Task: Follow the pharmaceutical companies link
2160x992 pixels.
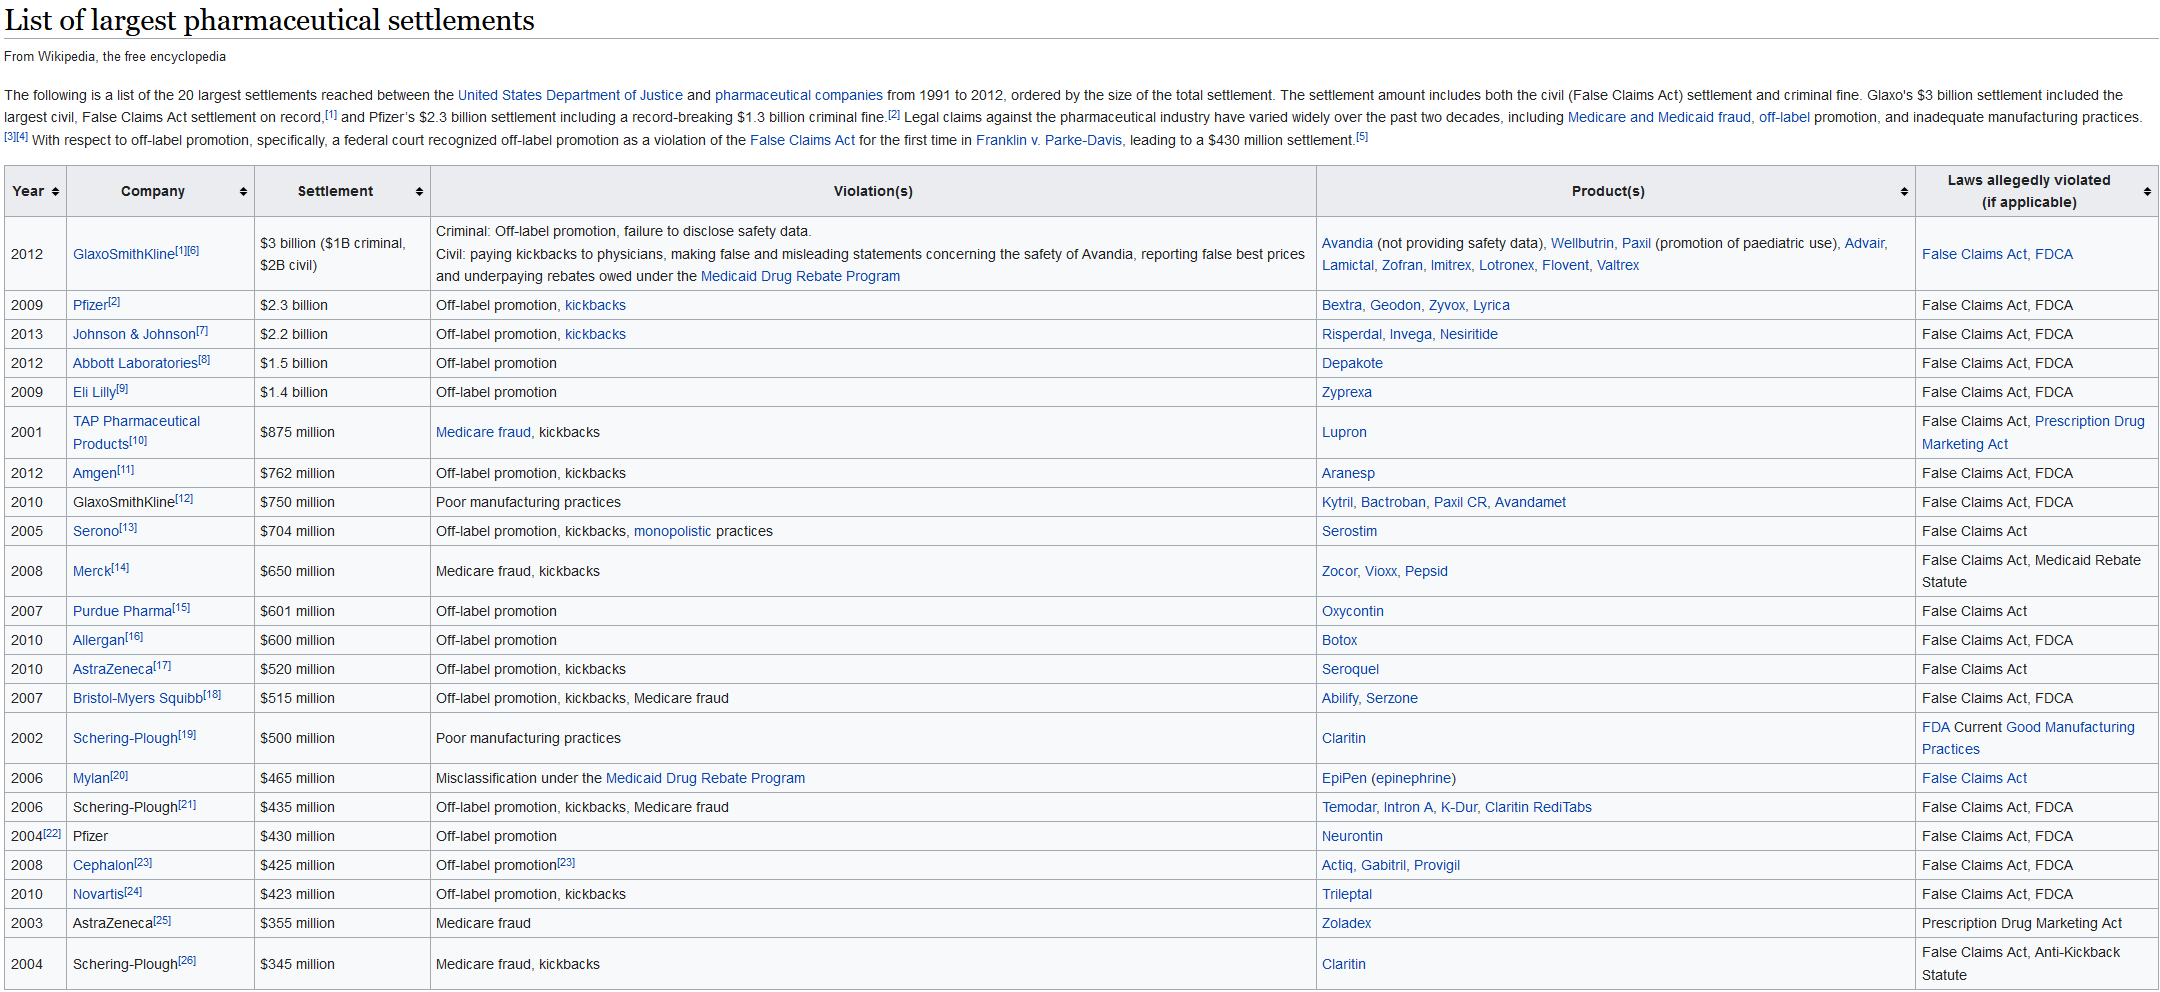Action: coord(799,95)
